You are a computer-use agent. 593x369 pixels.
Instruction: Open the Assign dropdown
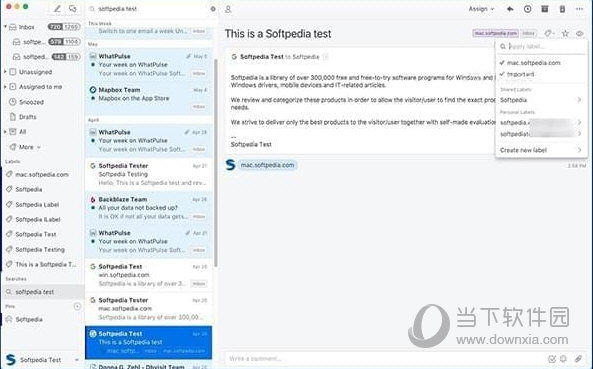tap(481, 9)
